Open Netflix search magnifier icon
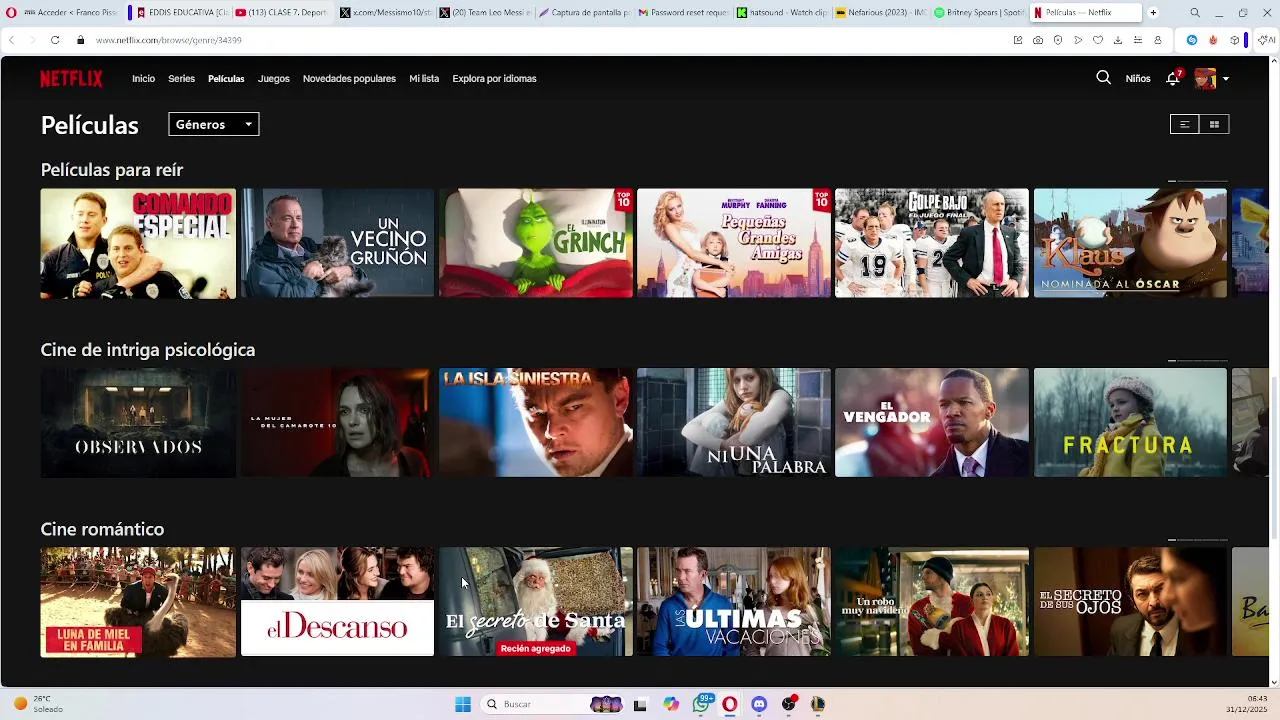The height and width of the screenshot is (720, 1280). pyautogui.click(x=1103, y=78)
